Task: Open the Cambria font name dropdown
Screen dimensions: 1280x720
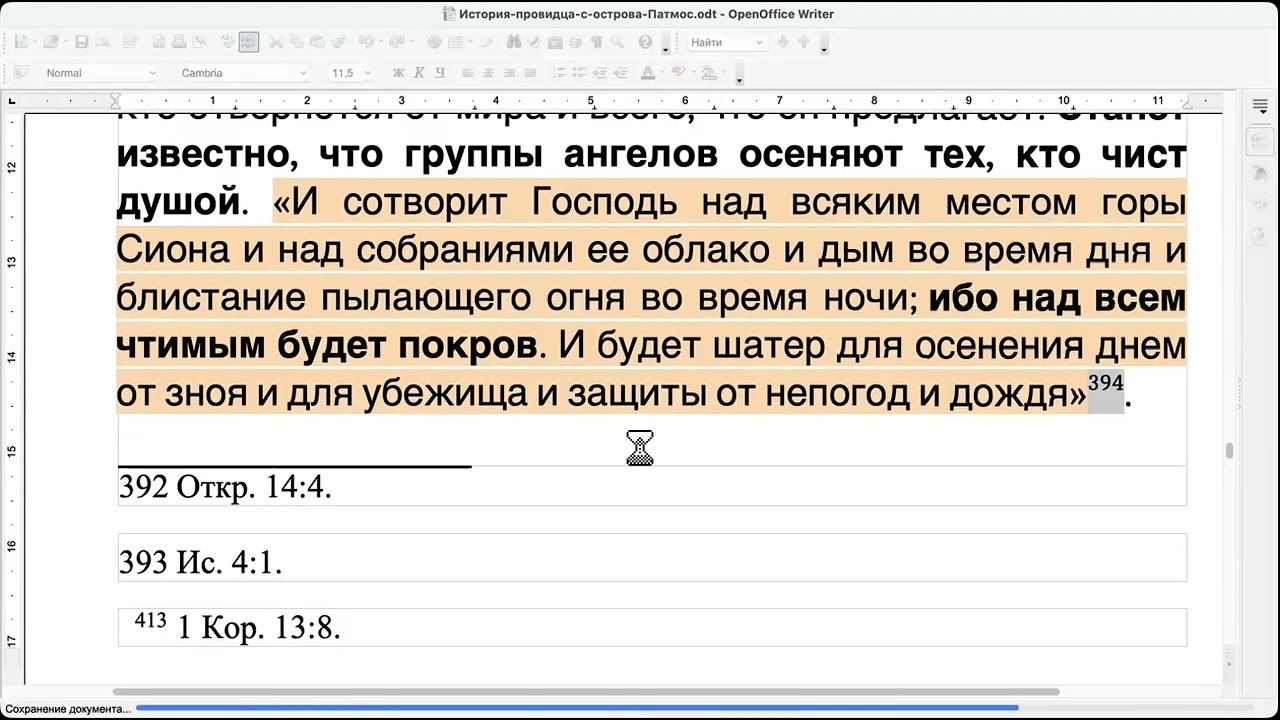Action: (303, 73)
